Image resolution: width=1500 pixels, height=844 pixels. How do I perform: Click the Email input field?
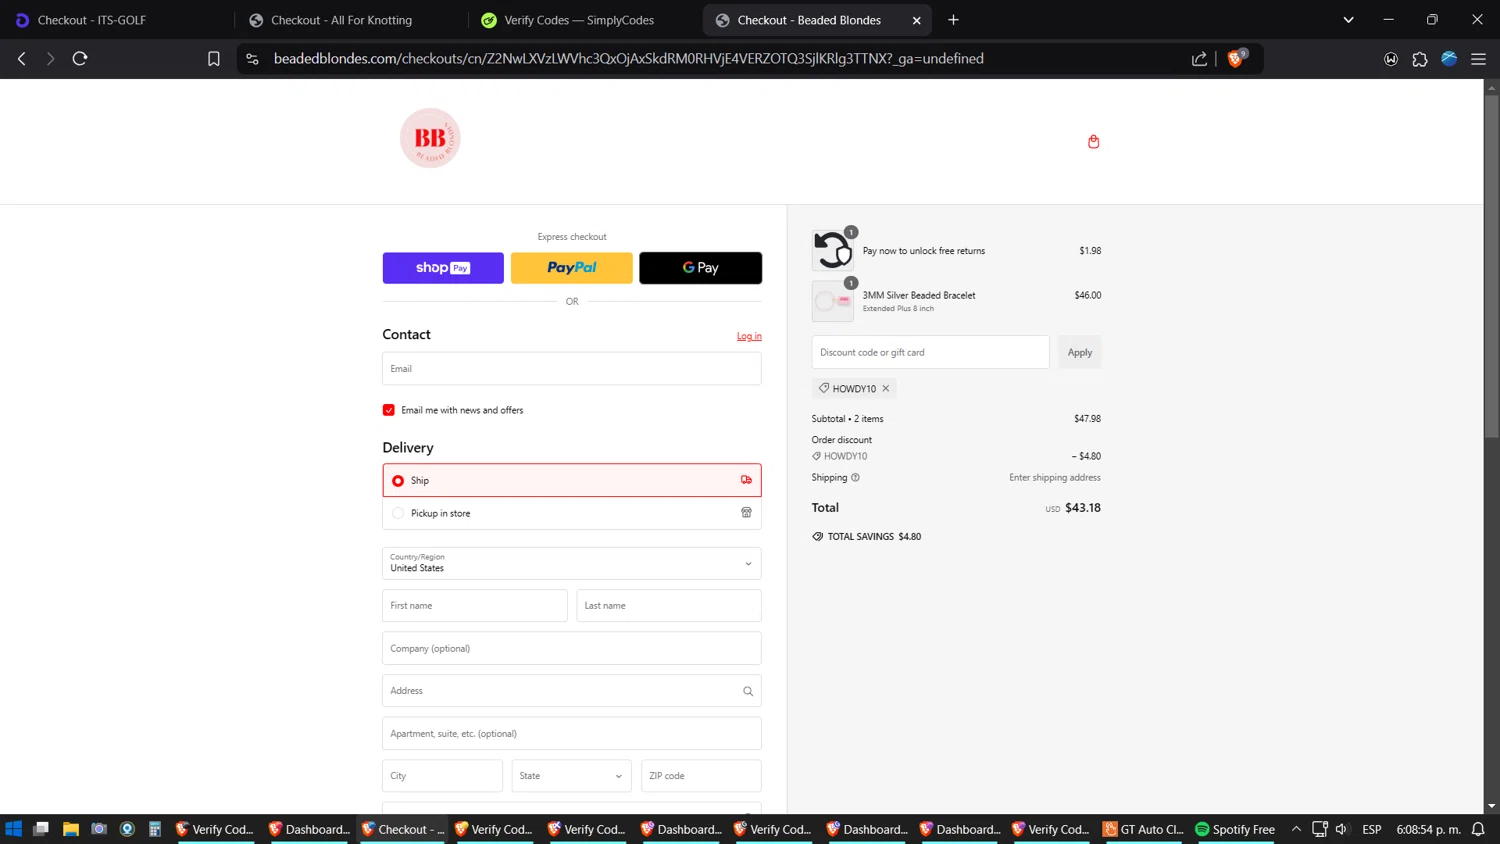(x=572, y=368)
